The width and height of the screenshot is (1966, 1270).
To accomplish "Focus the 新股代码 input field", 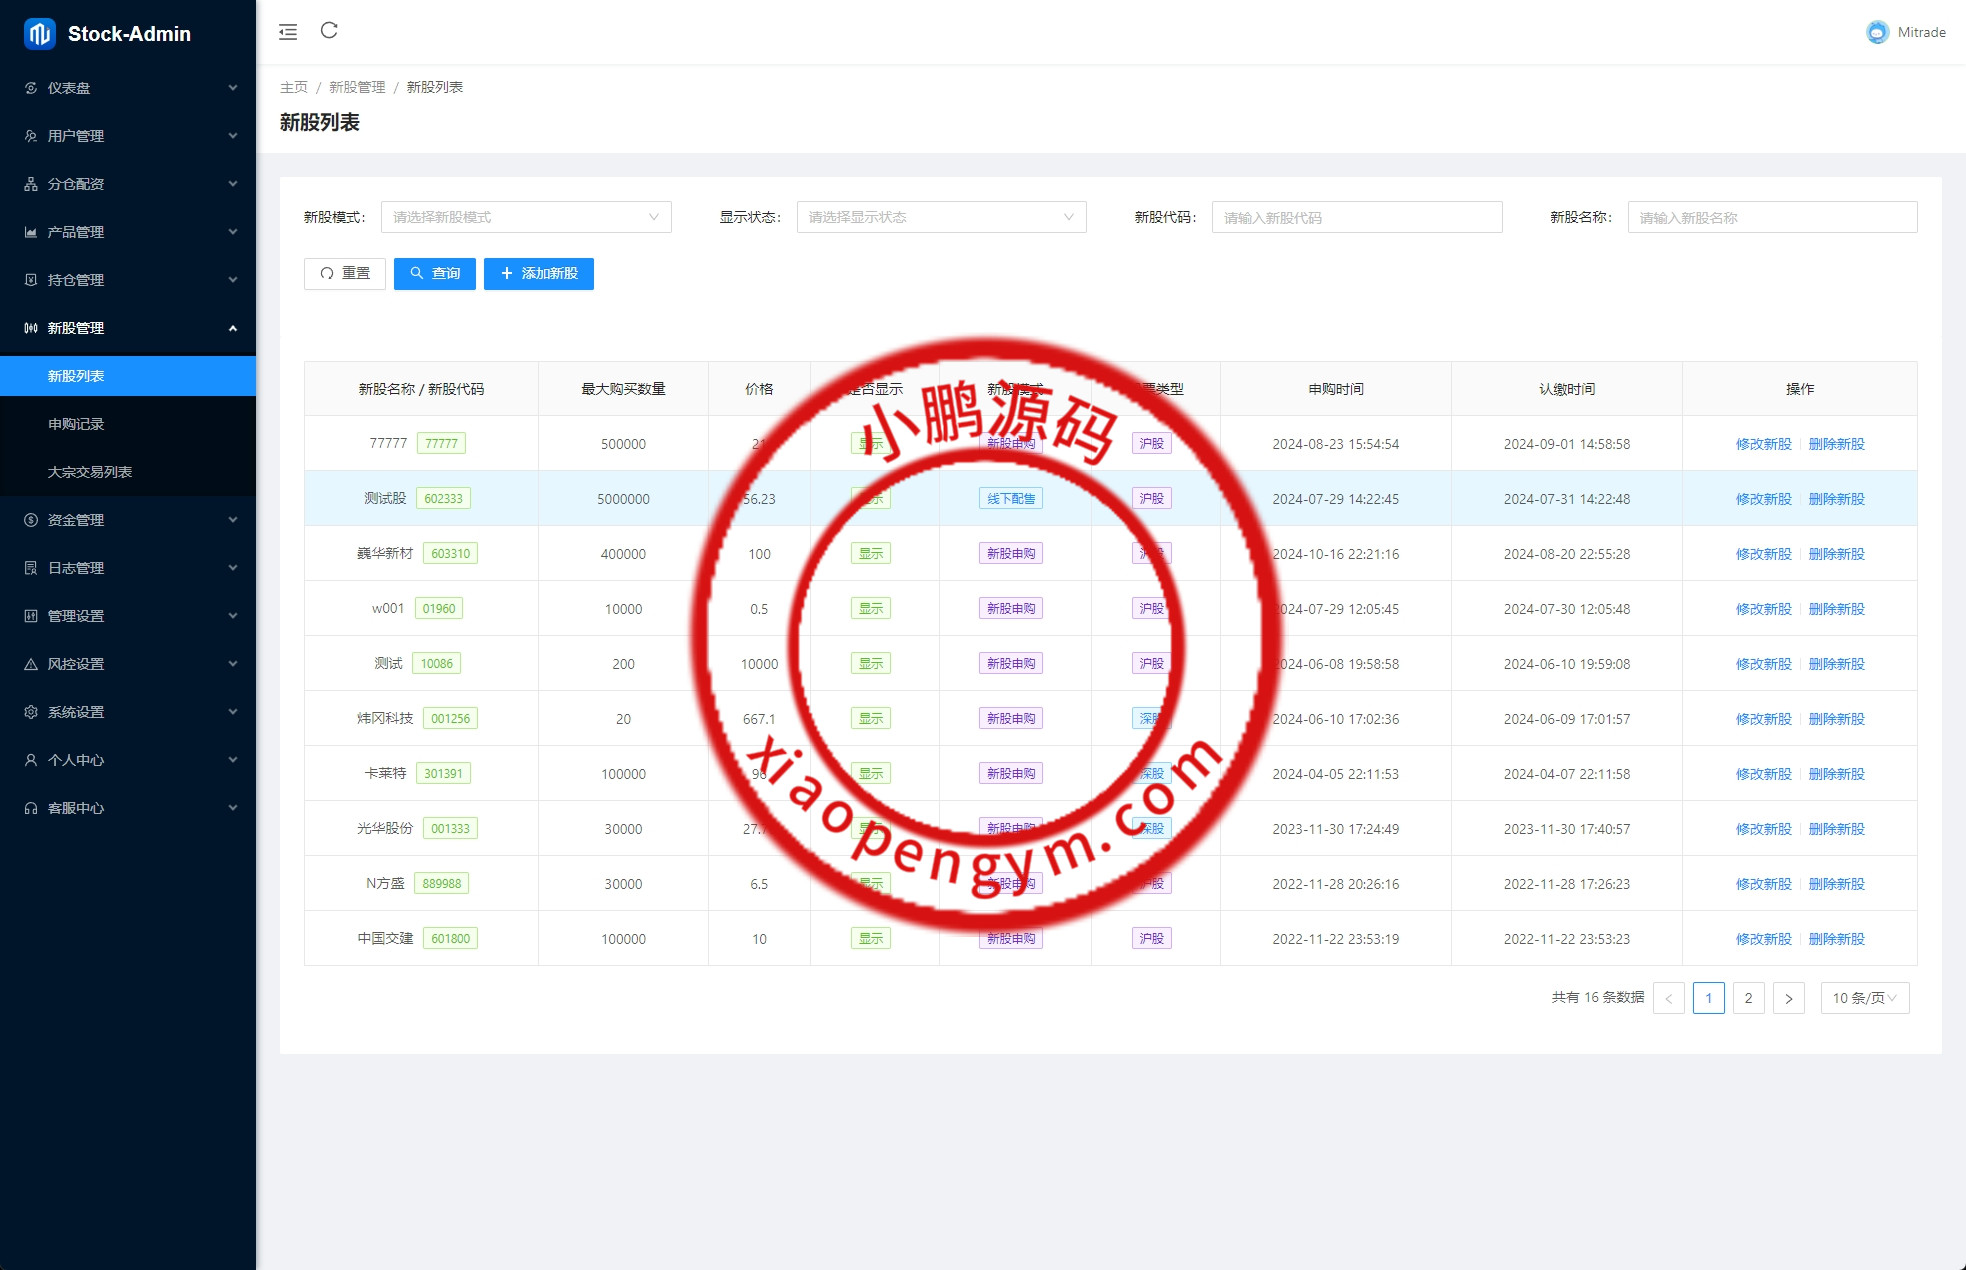I will pyautogui.click(x=1356, y=217).
